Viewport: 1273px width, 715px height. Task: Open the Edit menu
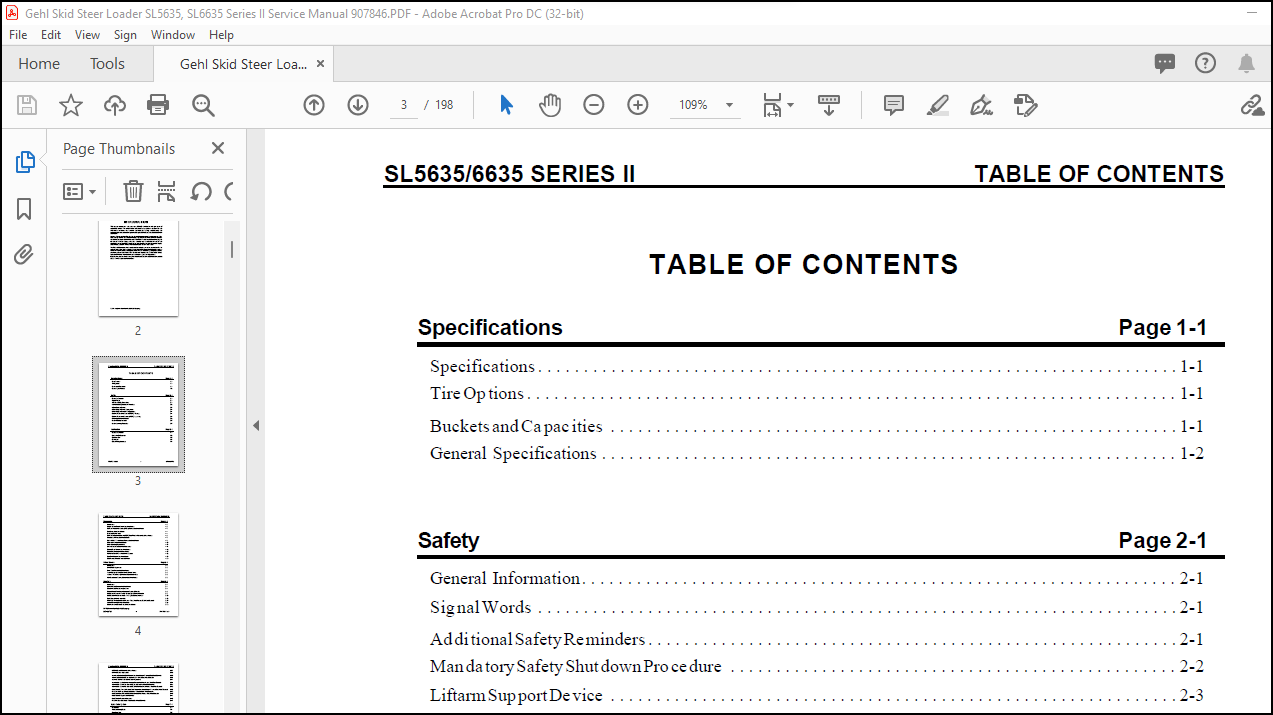(x=51, y=34)
